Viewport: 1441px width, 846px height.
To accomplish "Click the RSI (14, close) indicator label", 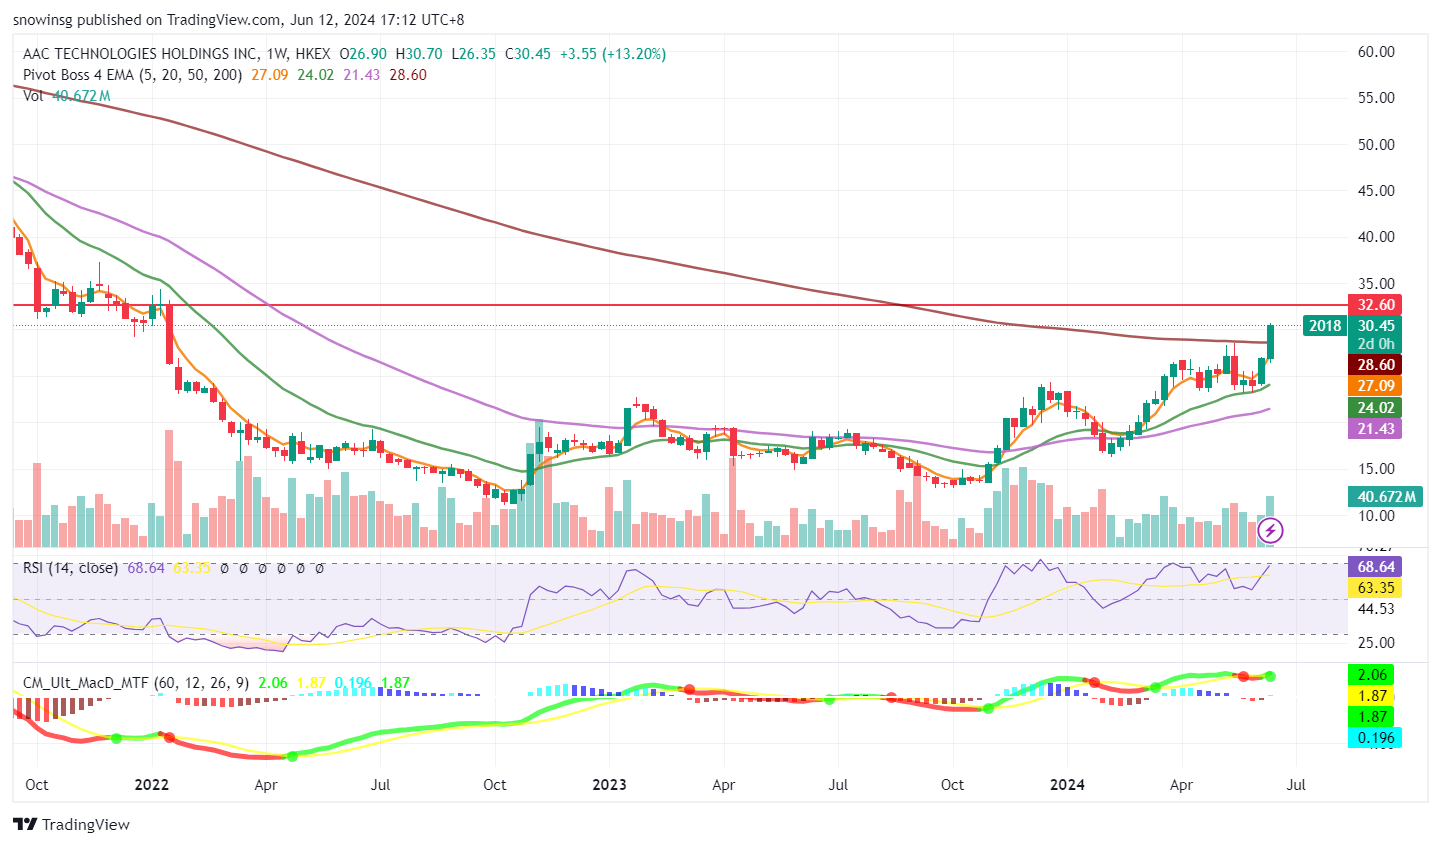I will 70,568.
